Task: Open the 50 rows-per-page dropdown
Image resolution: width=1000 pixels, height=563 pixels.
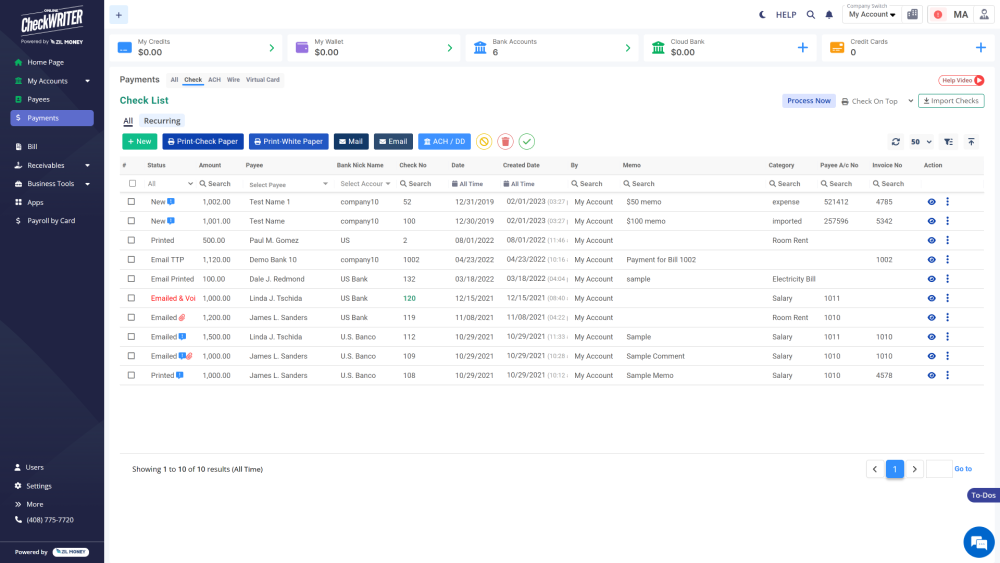Action: coord(921,142)
